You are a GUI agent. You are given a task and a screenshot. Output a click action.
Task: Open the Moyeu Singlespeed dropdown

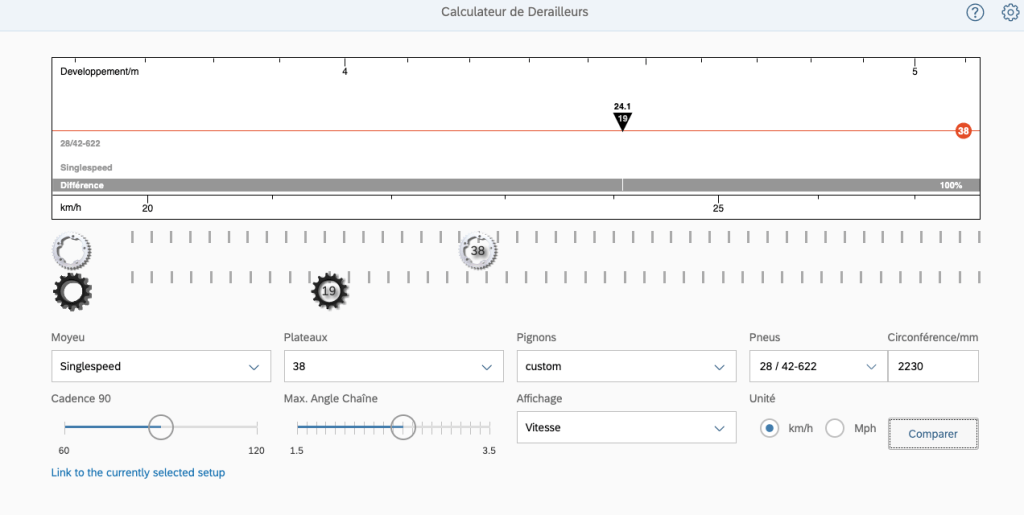(x=160, y=367)
